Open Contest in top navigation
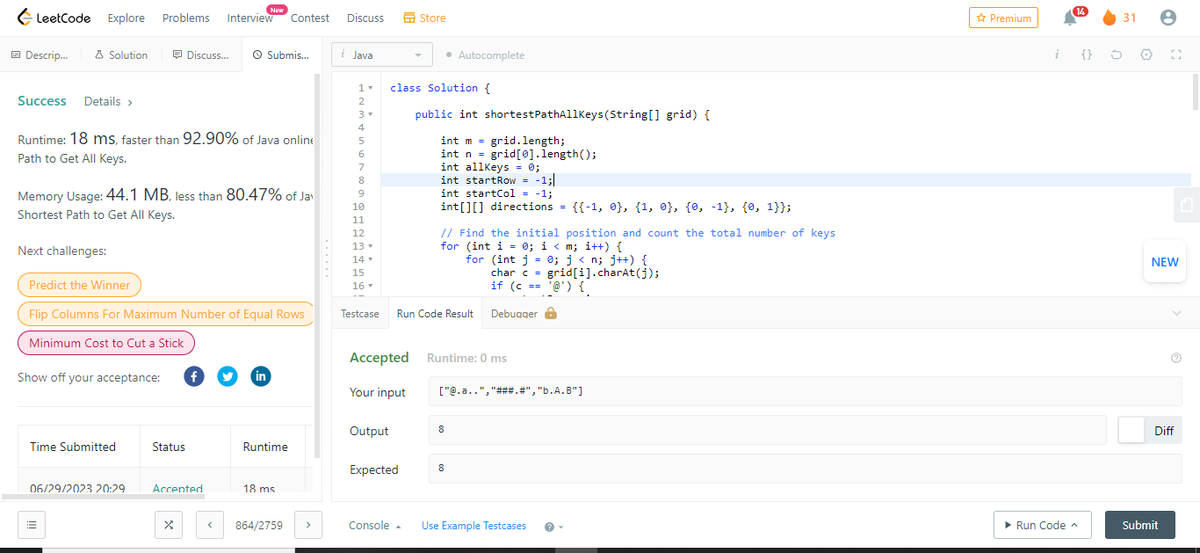The height and width of the screenshot is (553, 1200). [x=310, y=18]
